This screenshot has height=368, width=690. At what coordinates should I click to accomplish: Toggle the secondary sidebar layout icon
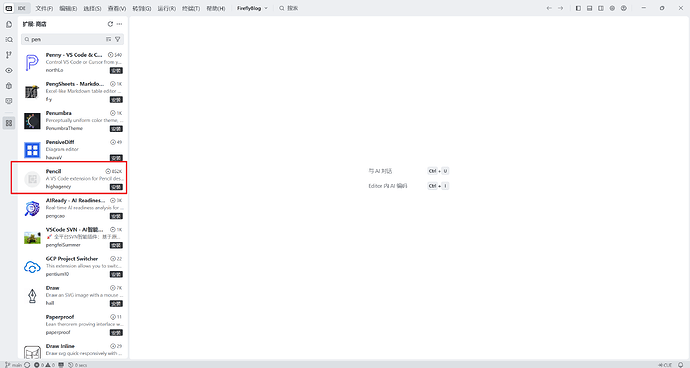point(601,8)
